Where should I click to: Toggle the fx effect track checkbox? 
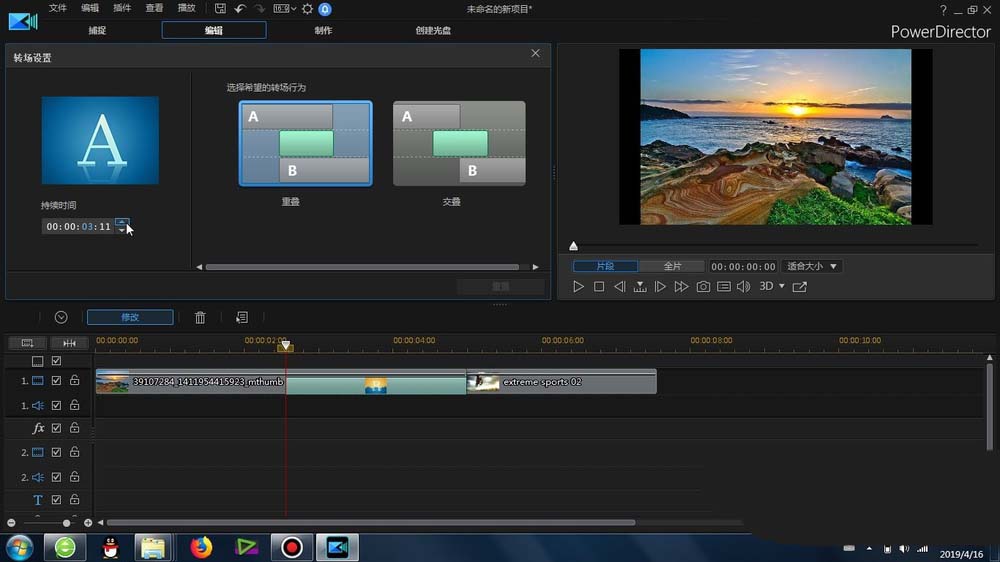(x=57, y=428)
